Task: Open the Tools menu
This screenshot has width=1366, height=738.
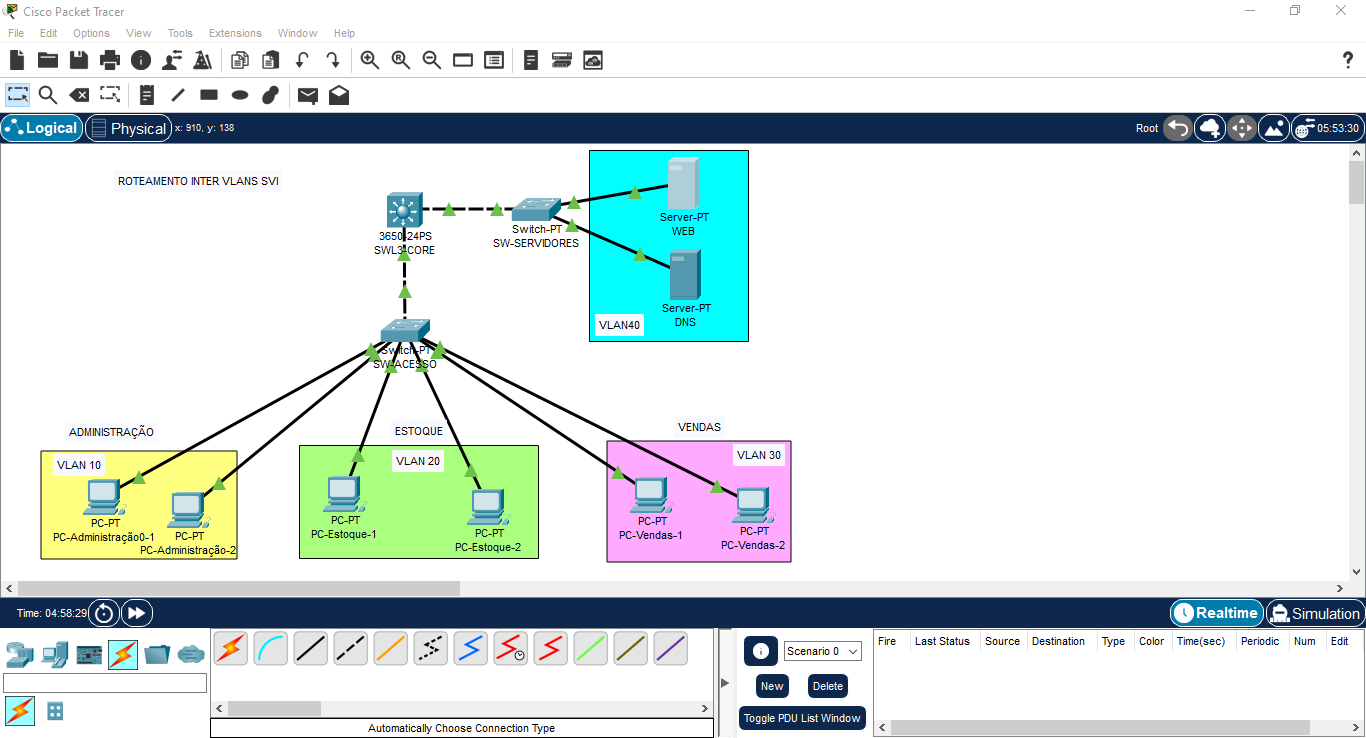Action: 180,33
